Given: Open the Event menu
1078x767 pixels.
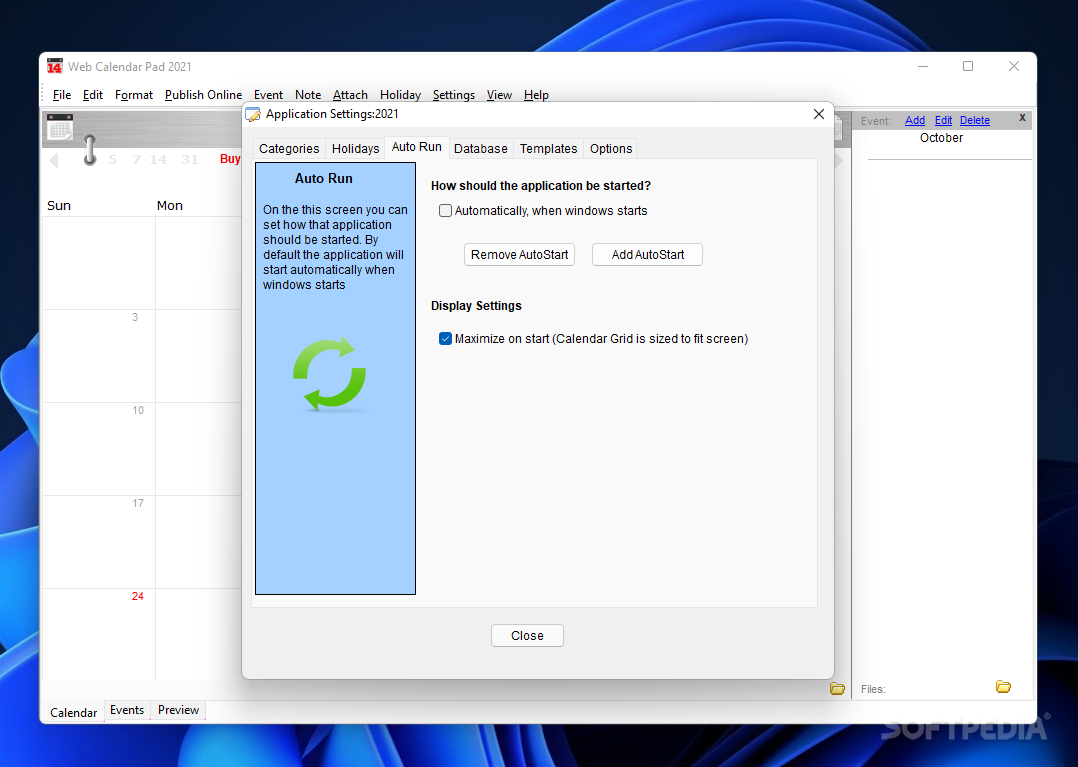Looking at the screenshot, I should 268,95.
